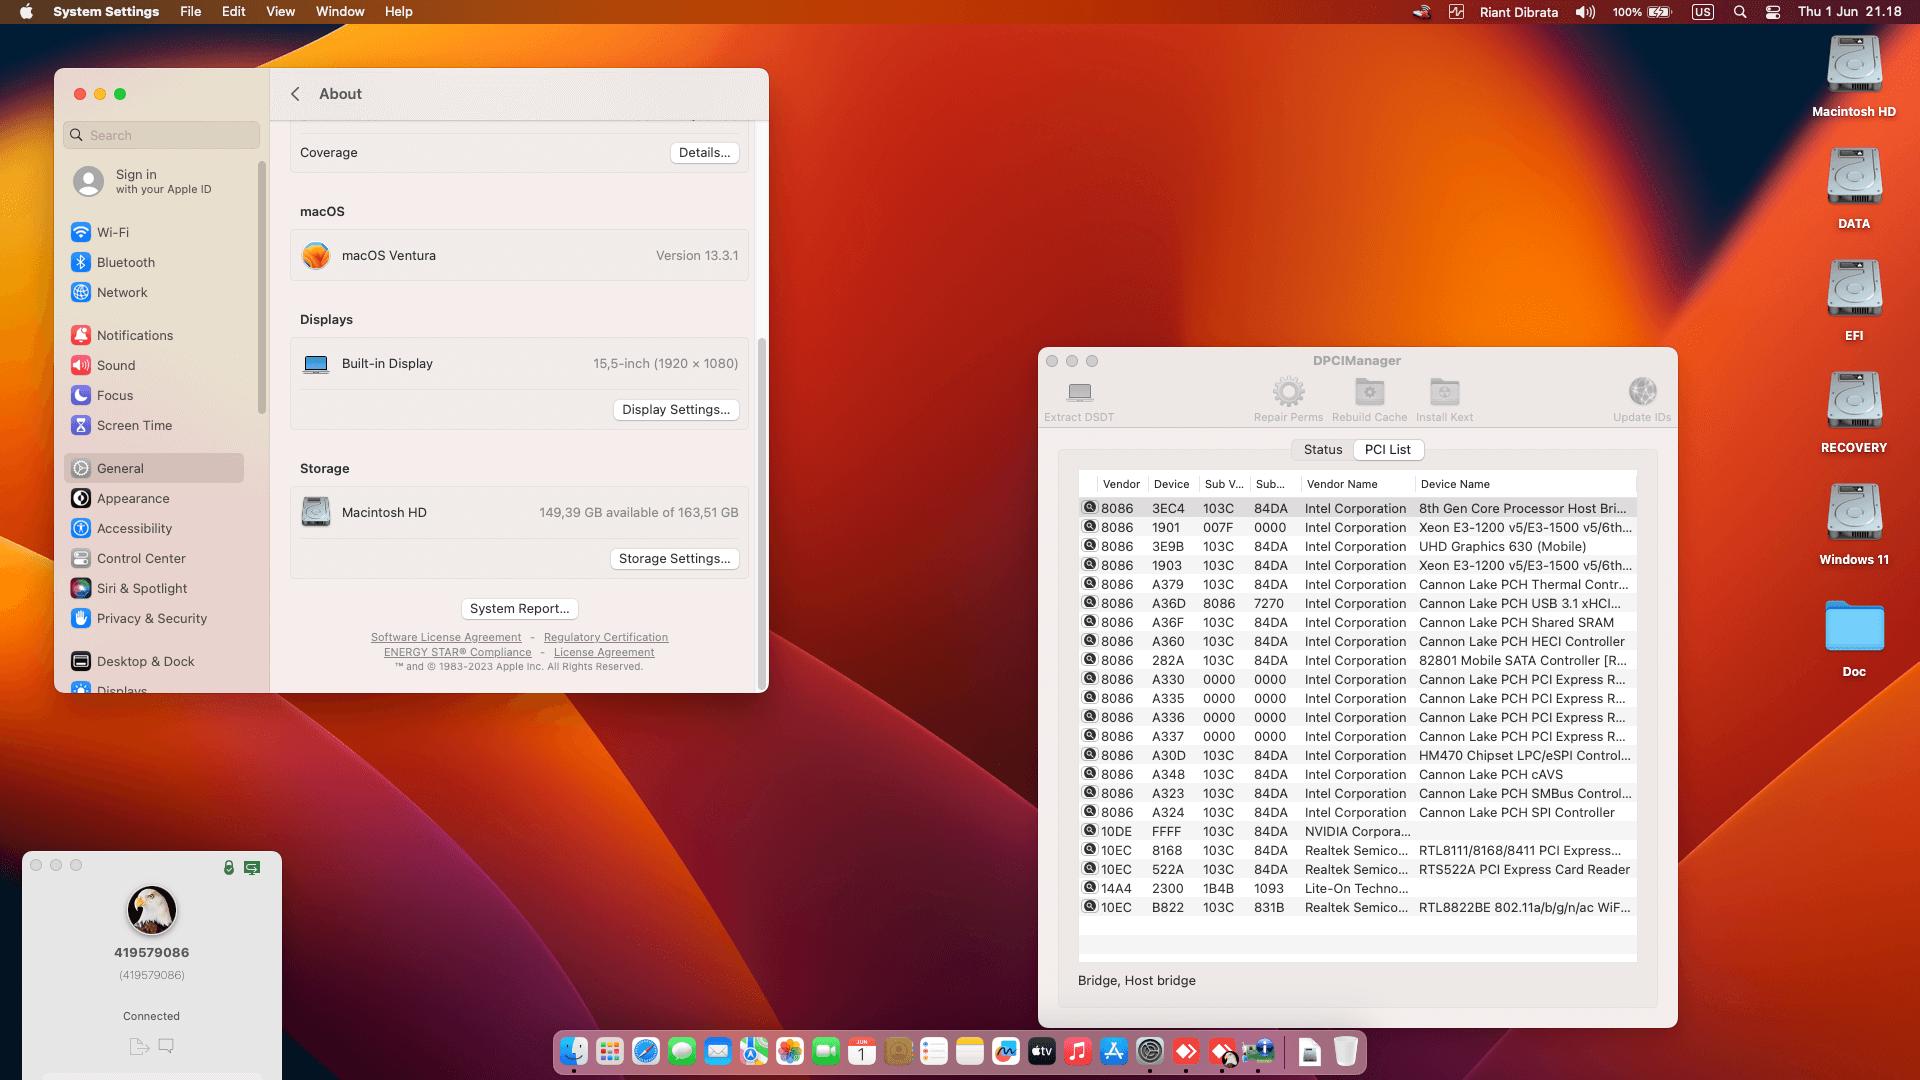Click Update IDs globe in DPCIManager
The width and height of the screenshot is (1920, 1080).
[1642, 400]
